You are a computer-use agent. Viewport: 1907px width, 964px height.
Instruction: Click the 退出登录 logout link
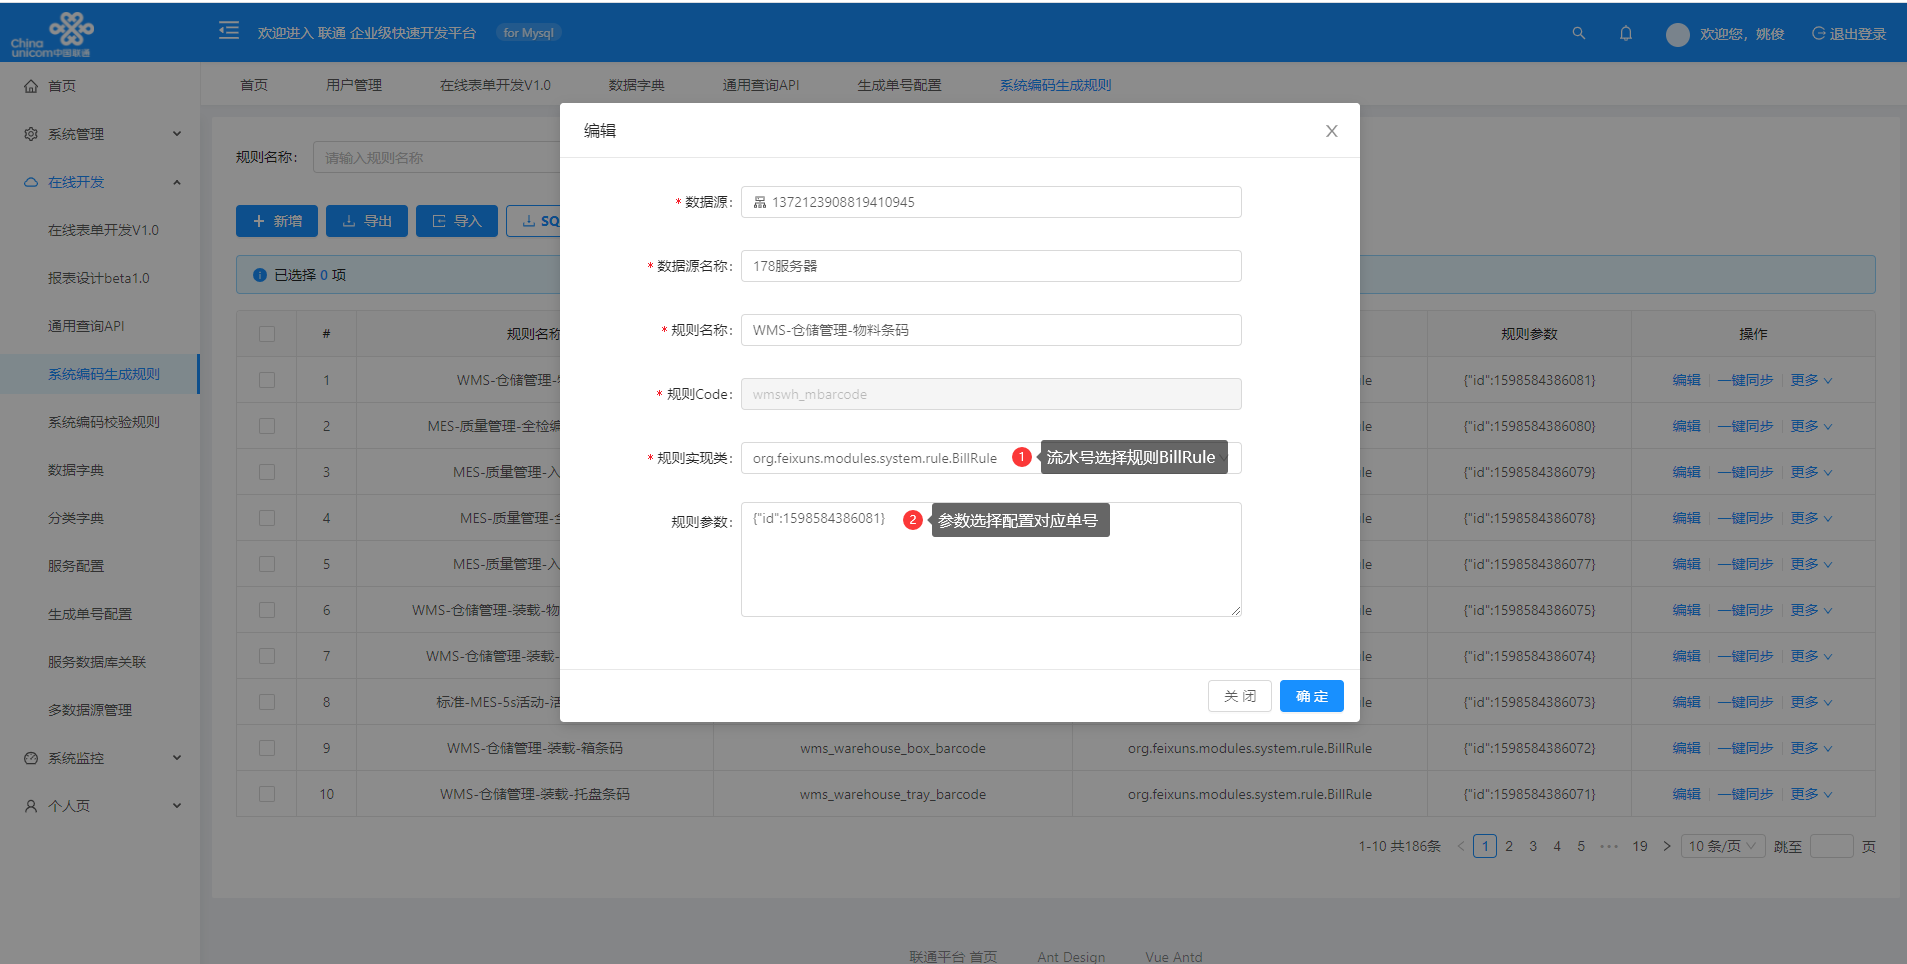(x=1849, y=34)
